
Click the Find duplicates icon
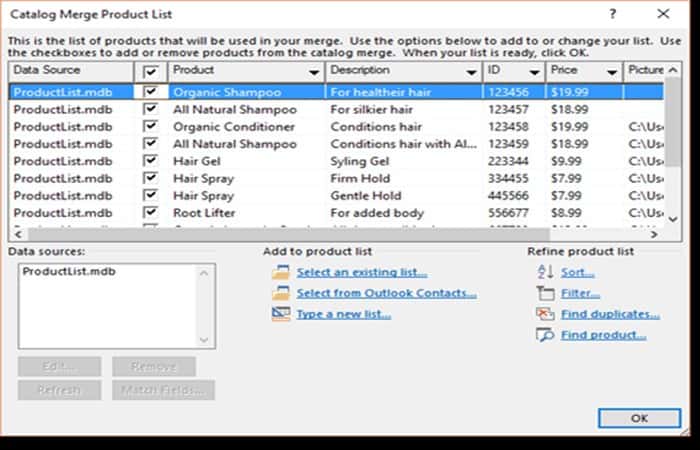pyautogui.click(x=545, y=314)
